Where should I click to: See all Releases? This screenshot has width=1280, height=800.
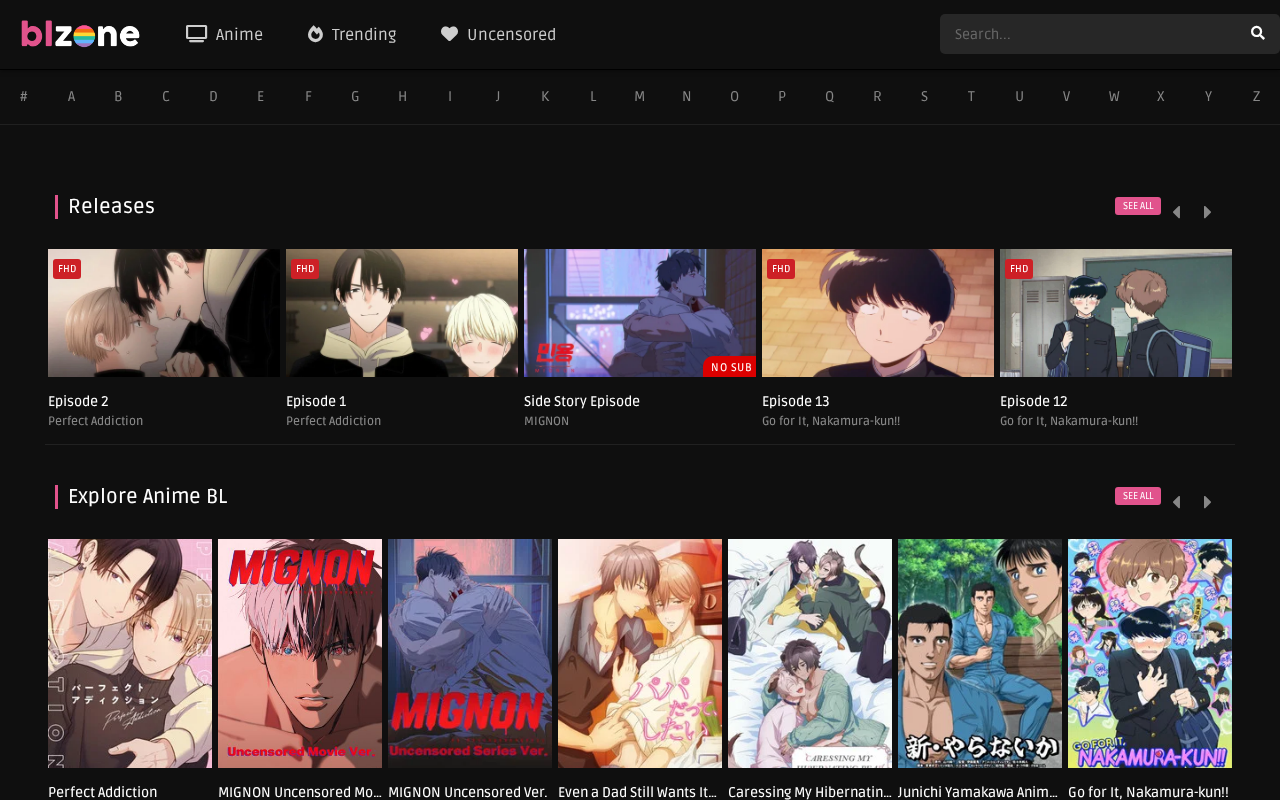[x=1138, y=206]
